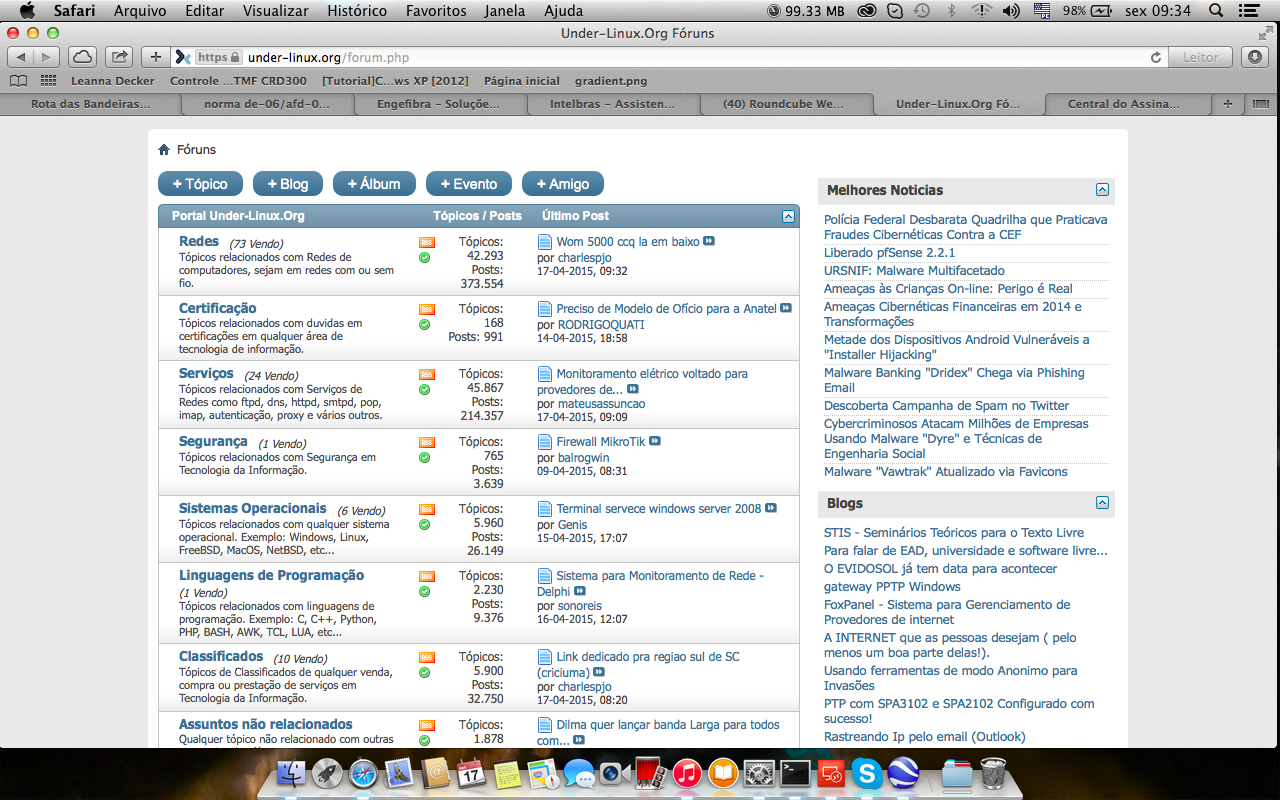Click the green status icon for Redes
The image size is (1280, 800).
425,257
